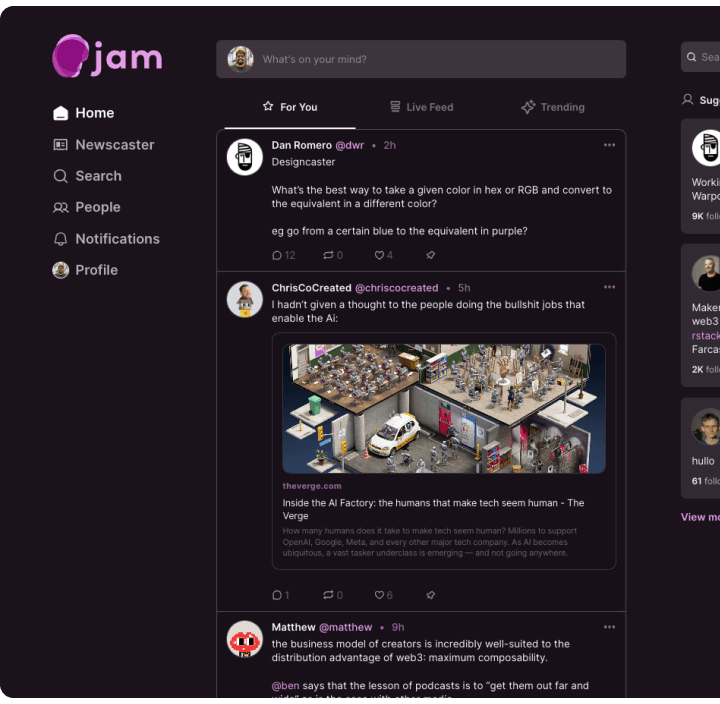This screenshot has height=704, width=720.
Task: Focus the "What's on your mind?" field
Action: click(421, 59)
